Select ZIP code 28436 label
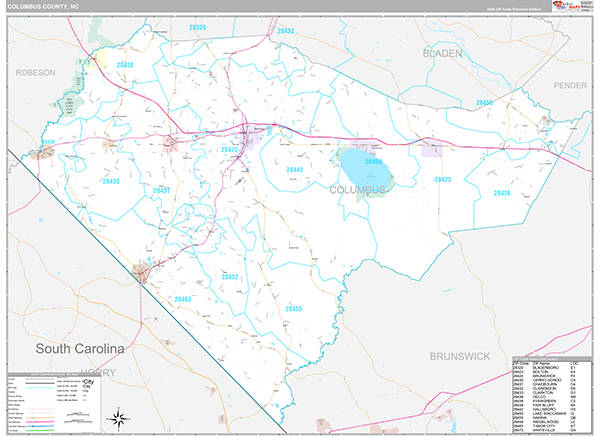This screenshot has height=436, width=600. click(x=501, y=192)
